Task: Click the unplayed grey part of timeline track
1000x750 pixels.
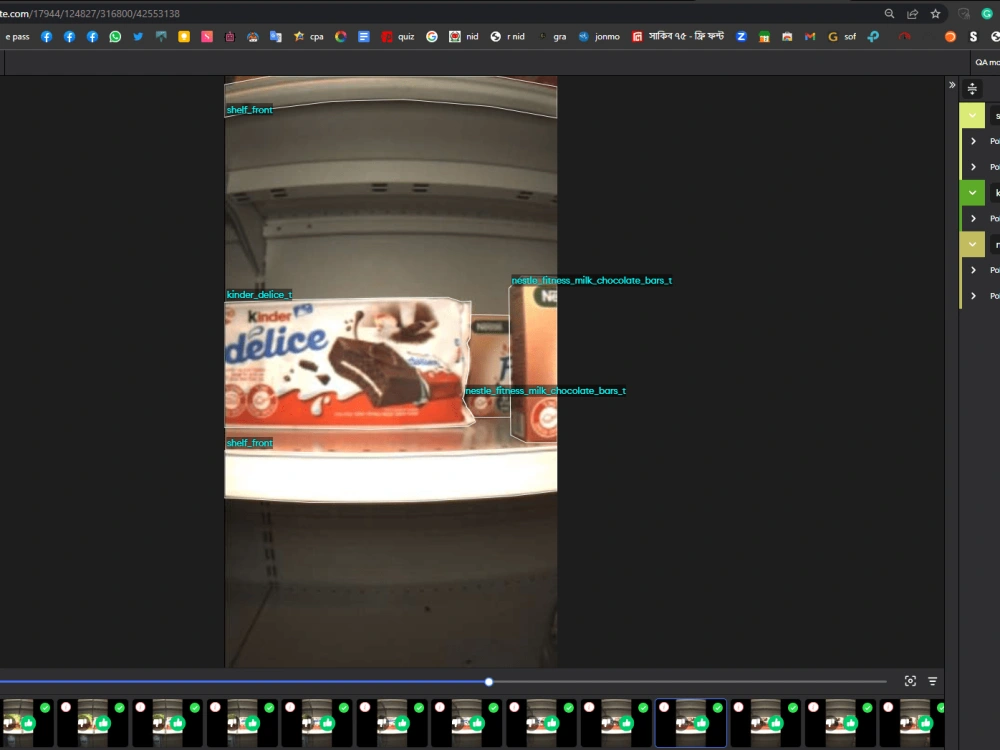Action: (x=689, y=682)
